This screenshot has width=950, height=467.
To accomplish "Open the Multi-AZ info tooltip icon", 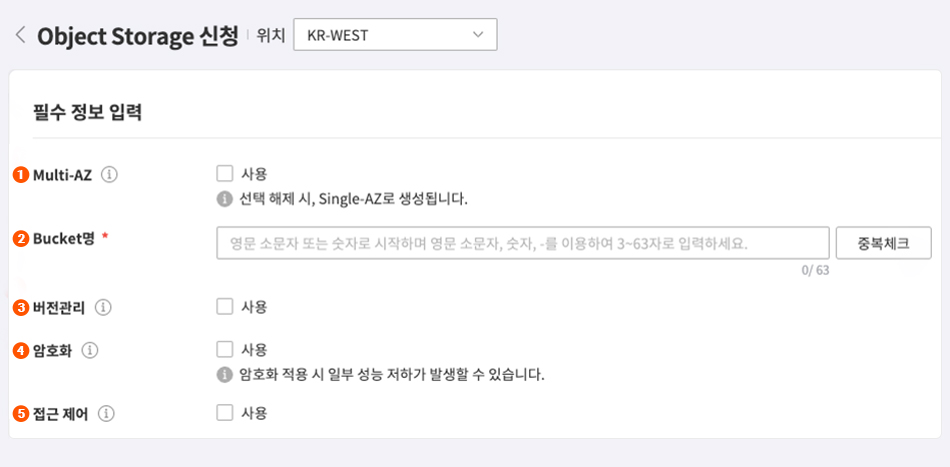I will [x=110, y=175].
